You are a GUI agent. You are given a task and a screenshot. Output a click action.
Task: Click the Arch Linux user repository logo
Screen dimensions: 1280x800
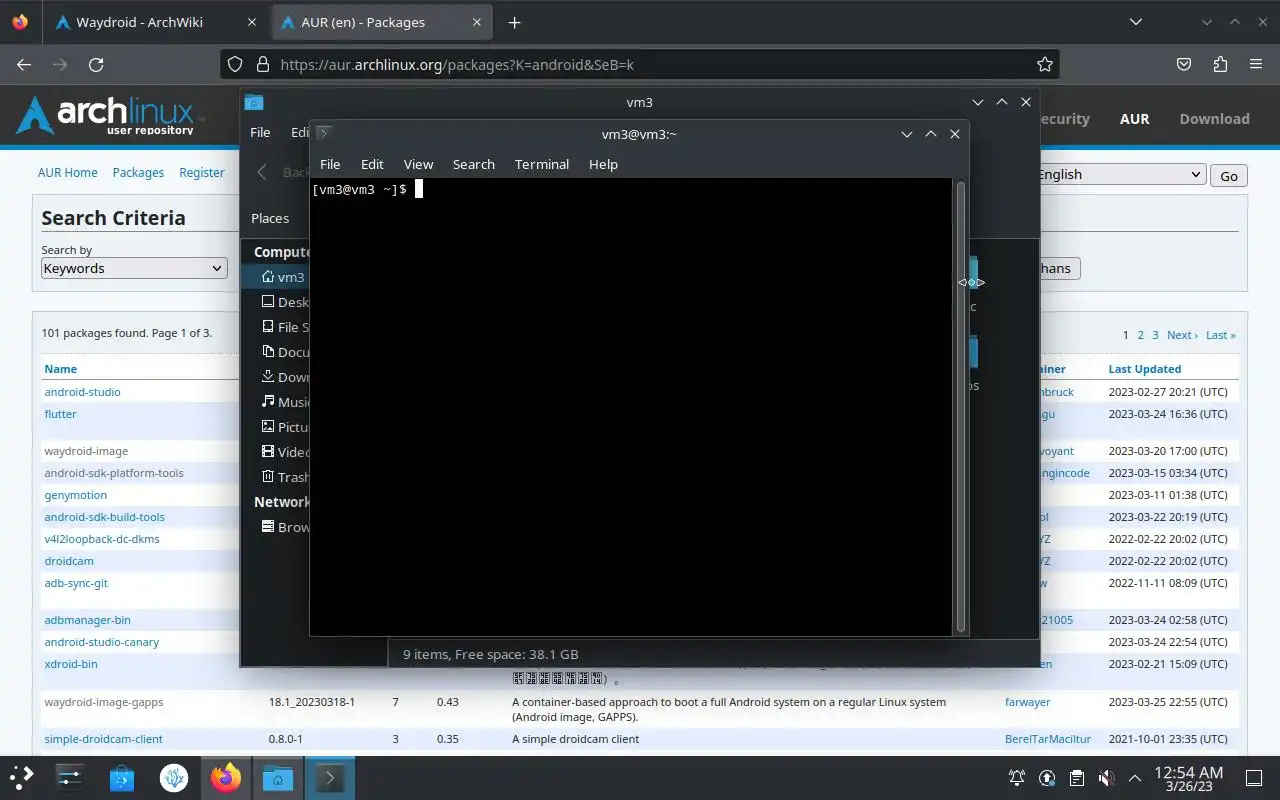(110, 116)
